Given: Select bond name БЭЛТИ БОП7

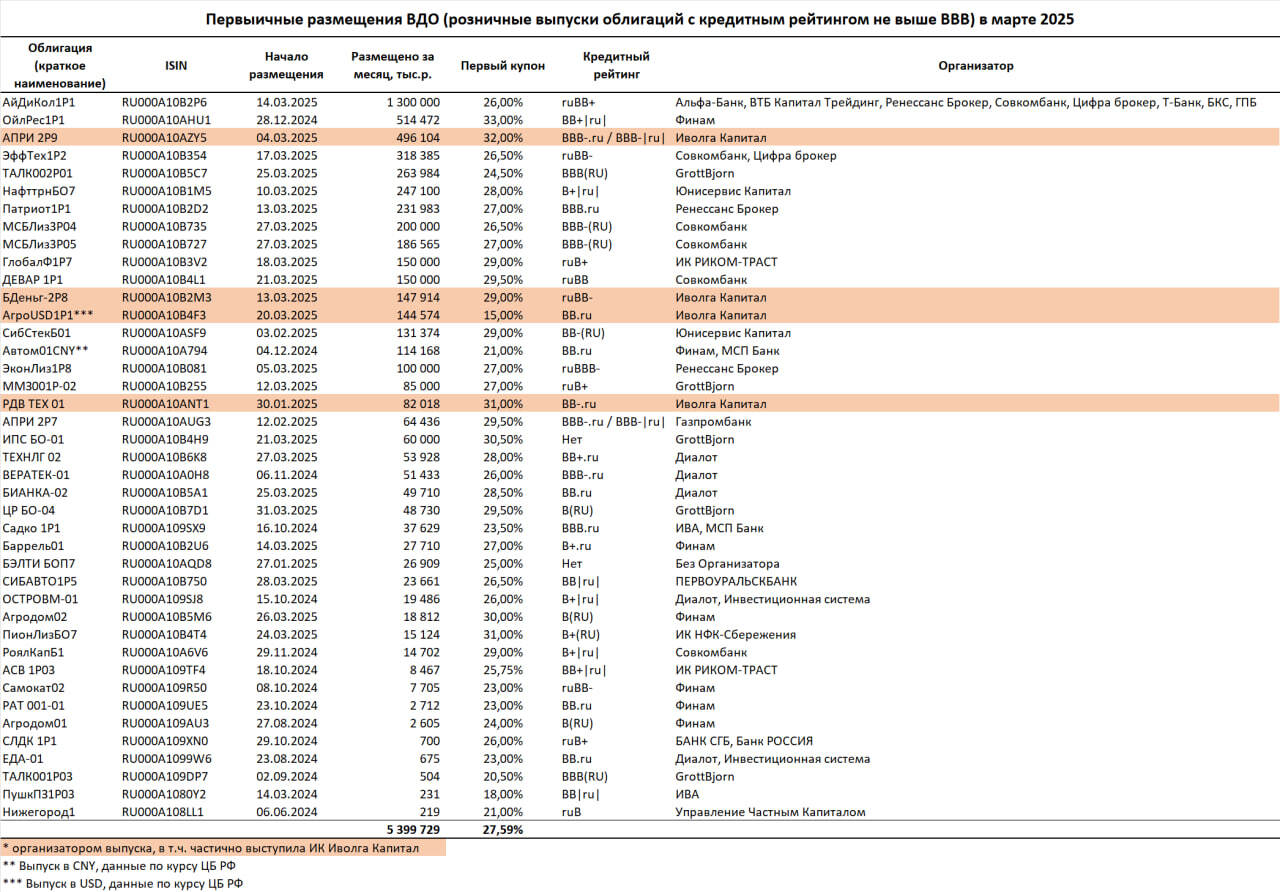Looking at the screenshot, I should pos(38,564).
